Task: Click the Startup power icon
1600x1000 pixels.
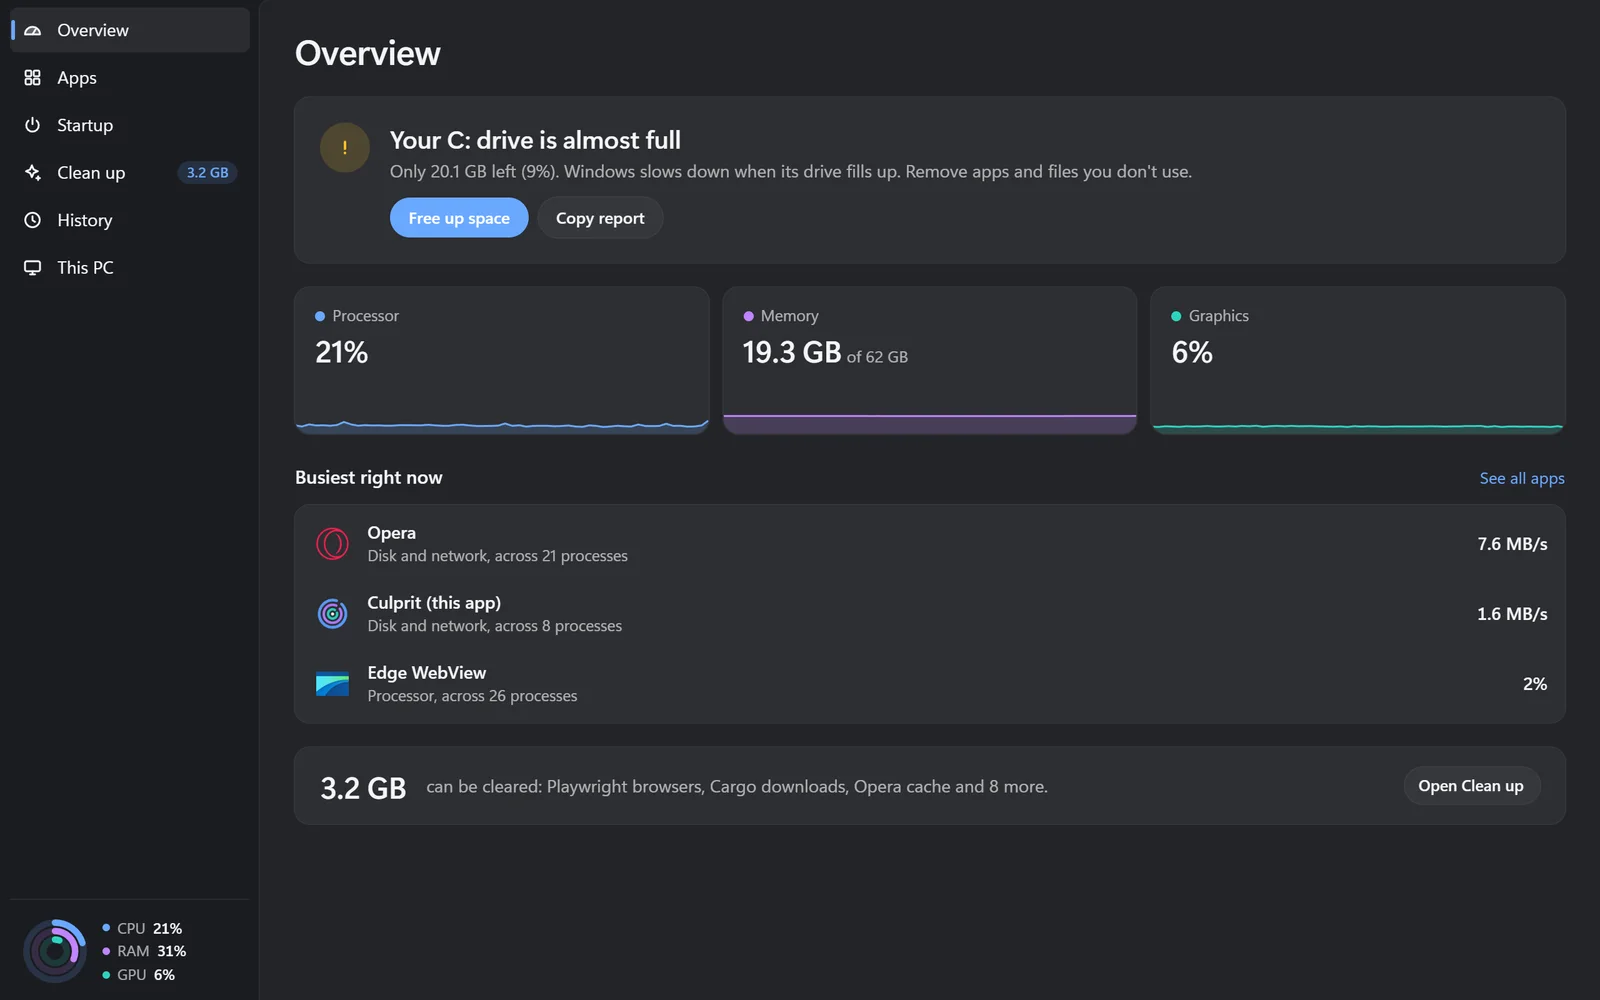Action: coord(33,125)
